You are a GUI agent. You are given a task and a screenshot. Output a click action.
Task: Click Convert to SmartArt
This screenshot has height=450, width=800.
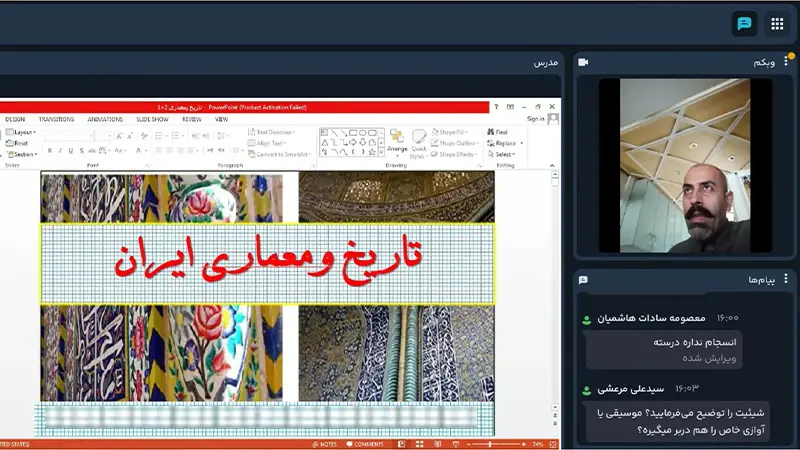coord(280,154)
